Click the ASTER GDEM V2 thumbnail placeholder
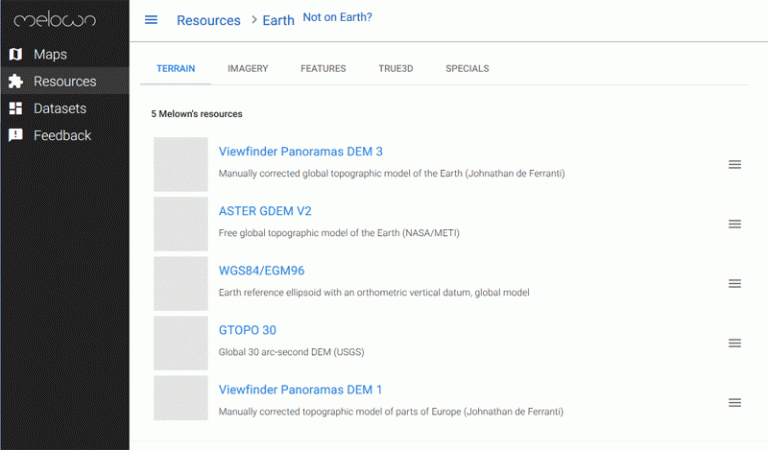This screenshot has height=450, width=768. tap(181, 224)
